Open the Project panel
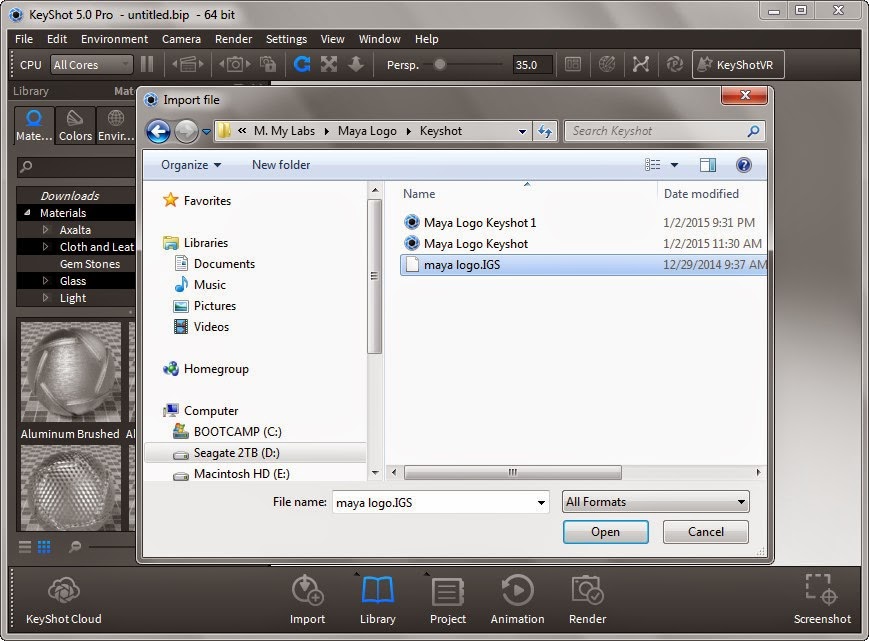The image size is (869, 641). tap(448, 599)
